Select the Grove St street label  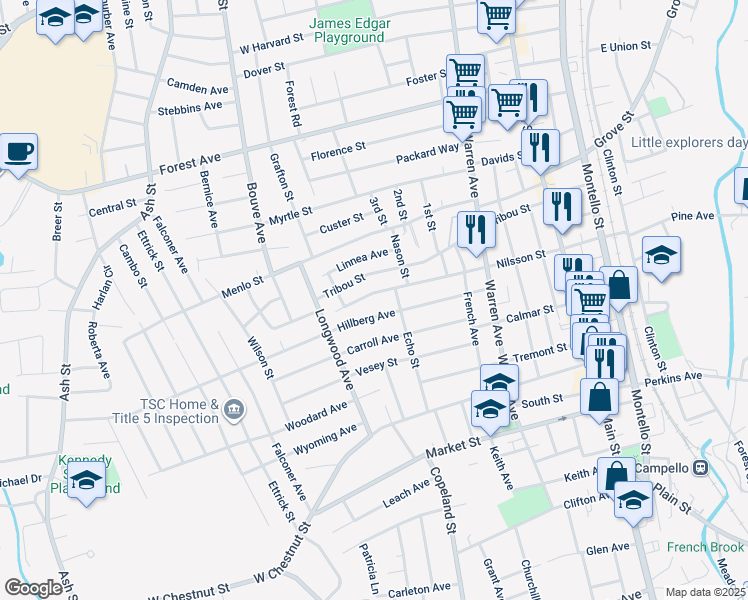(x=614, y=129)
